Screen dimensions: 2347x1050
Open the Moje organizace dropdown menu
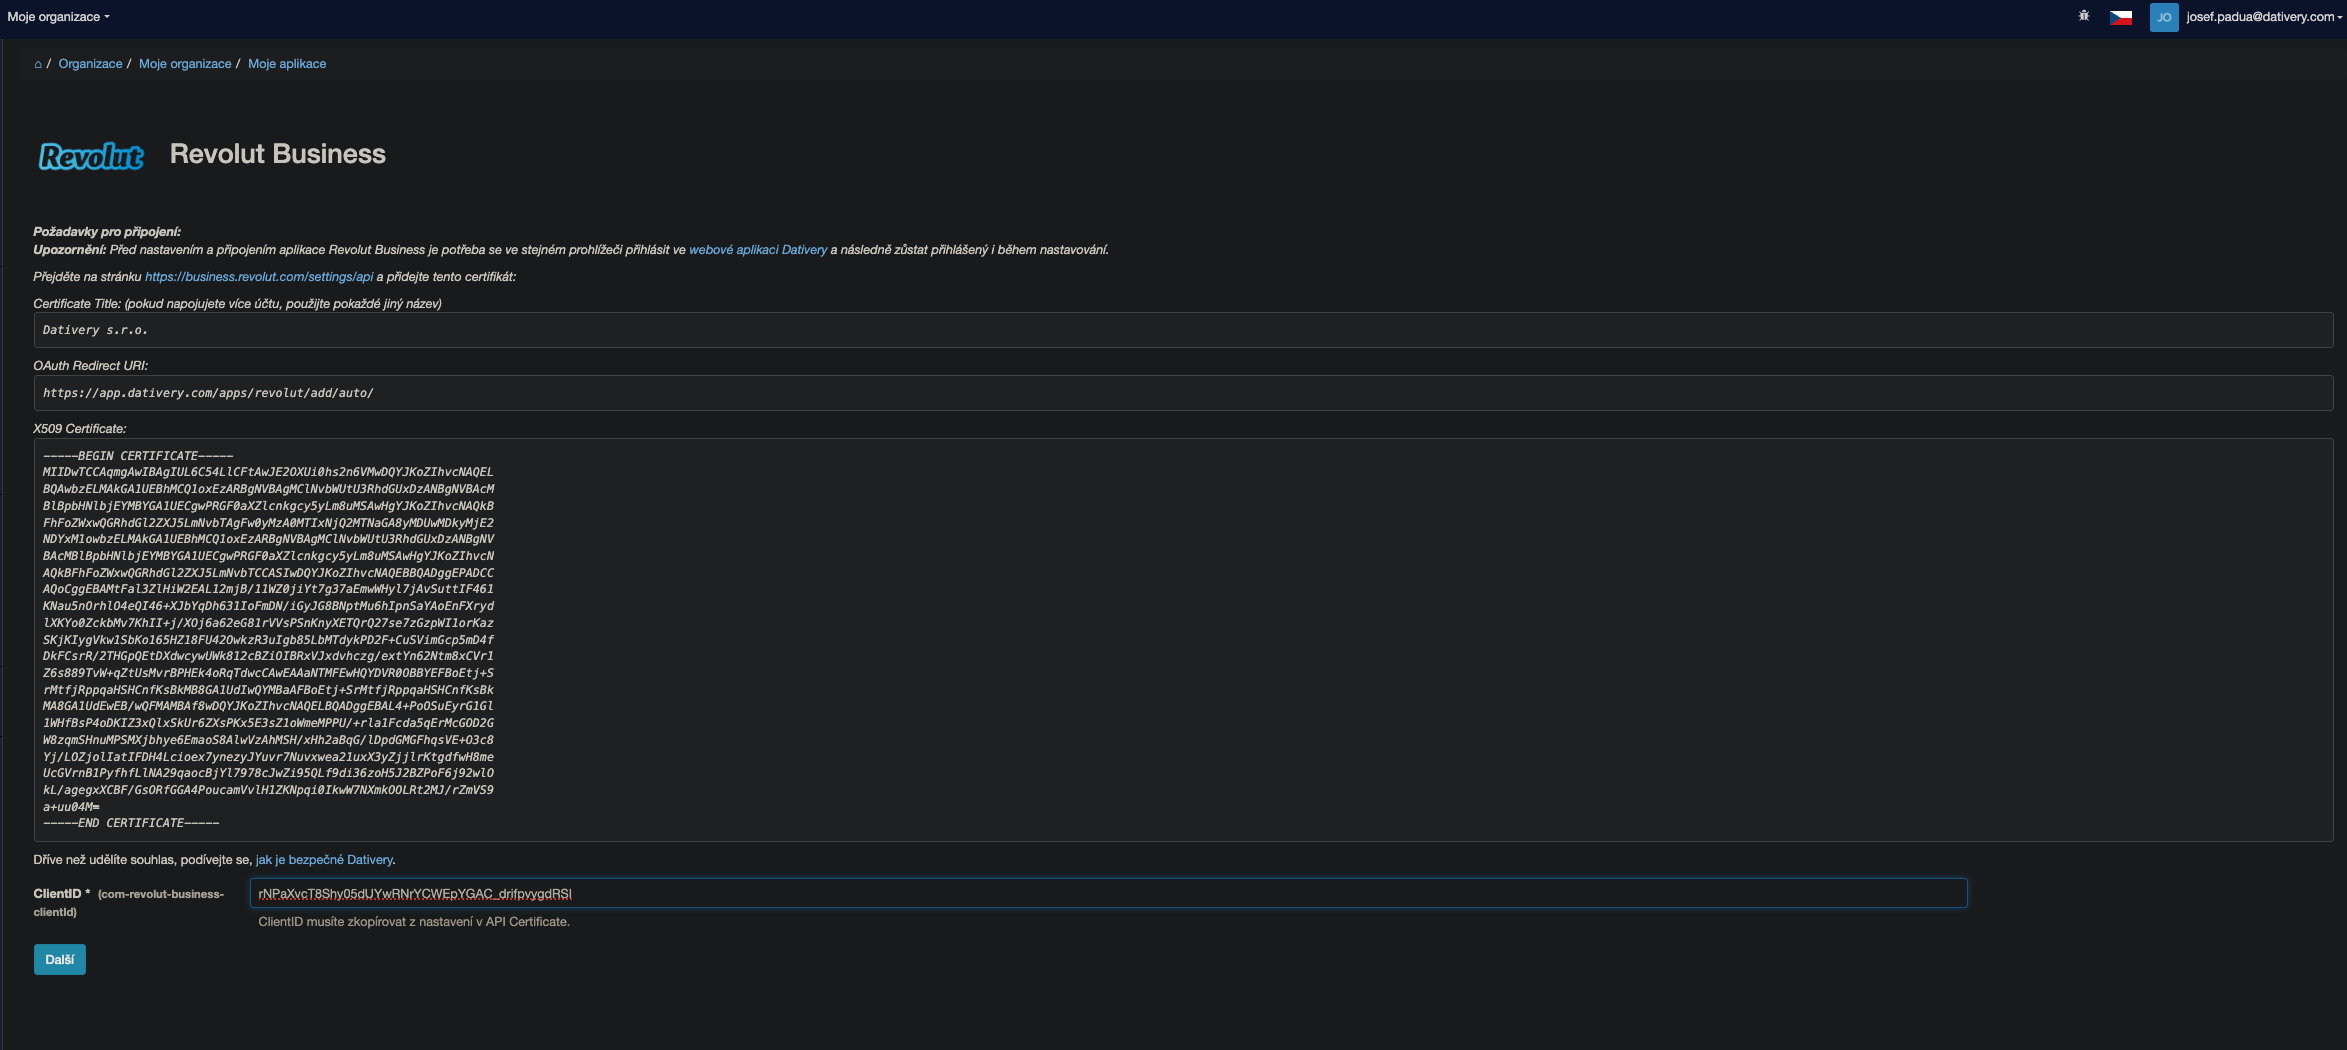tap(58, 17)
